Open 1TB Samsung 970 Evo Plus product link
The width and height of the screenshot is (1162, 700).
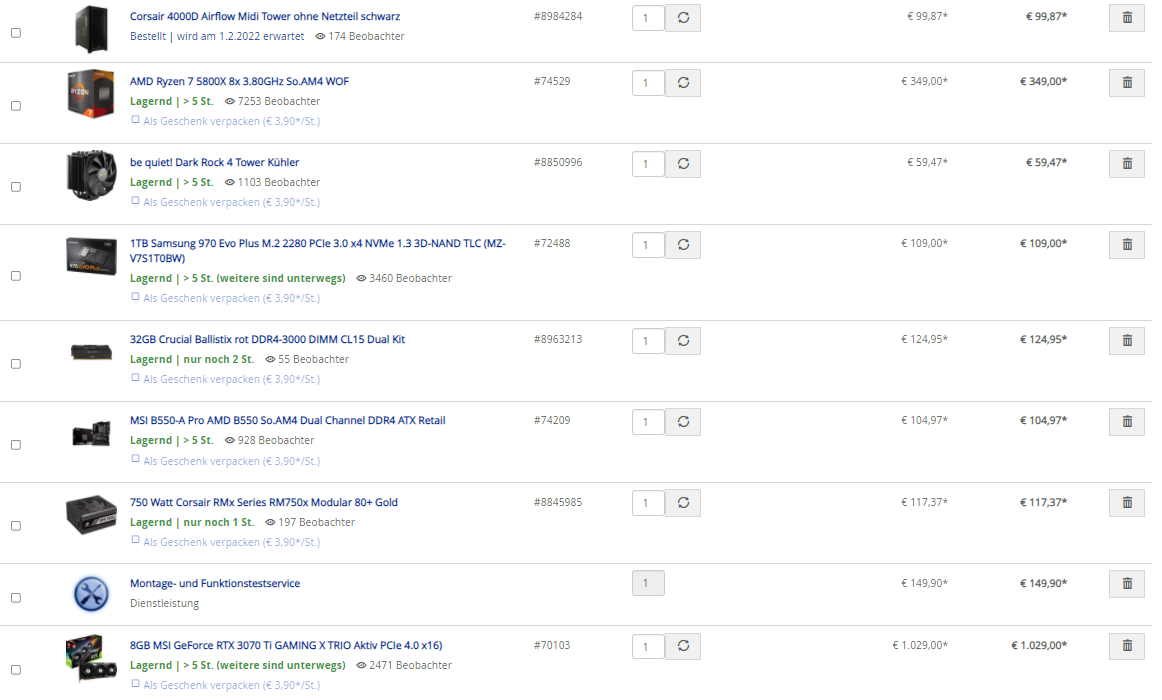click(318, 250)
